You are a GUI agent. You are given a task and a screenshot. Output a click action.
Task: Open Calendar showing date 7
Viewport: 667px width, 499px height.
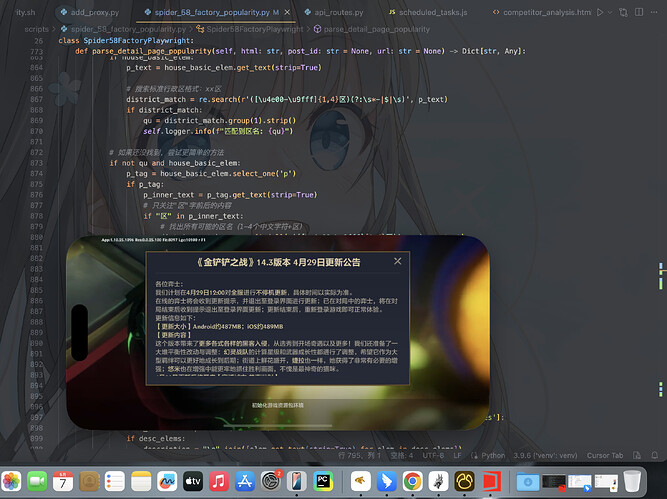click(63, 481)
